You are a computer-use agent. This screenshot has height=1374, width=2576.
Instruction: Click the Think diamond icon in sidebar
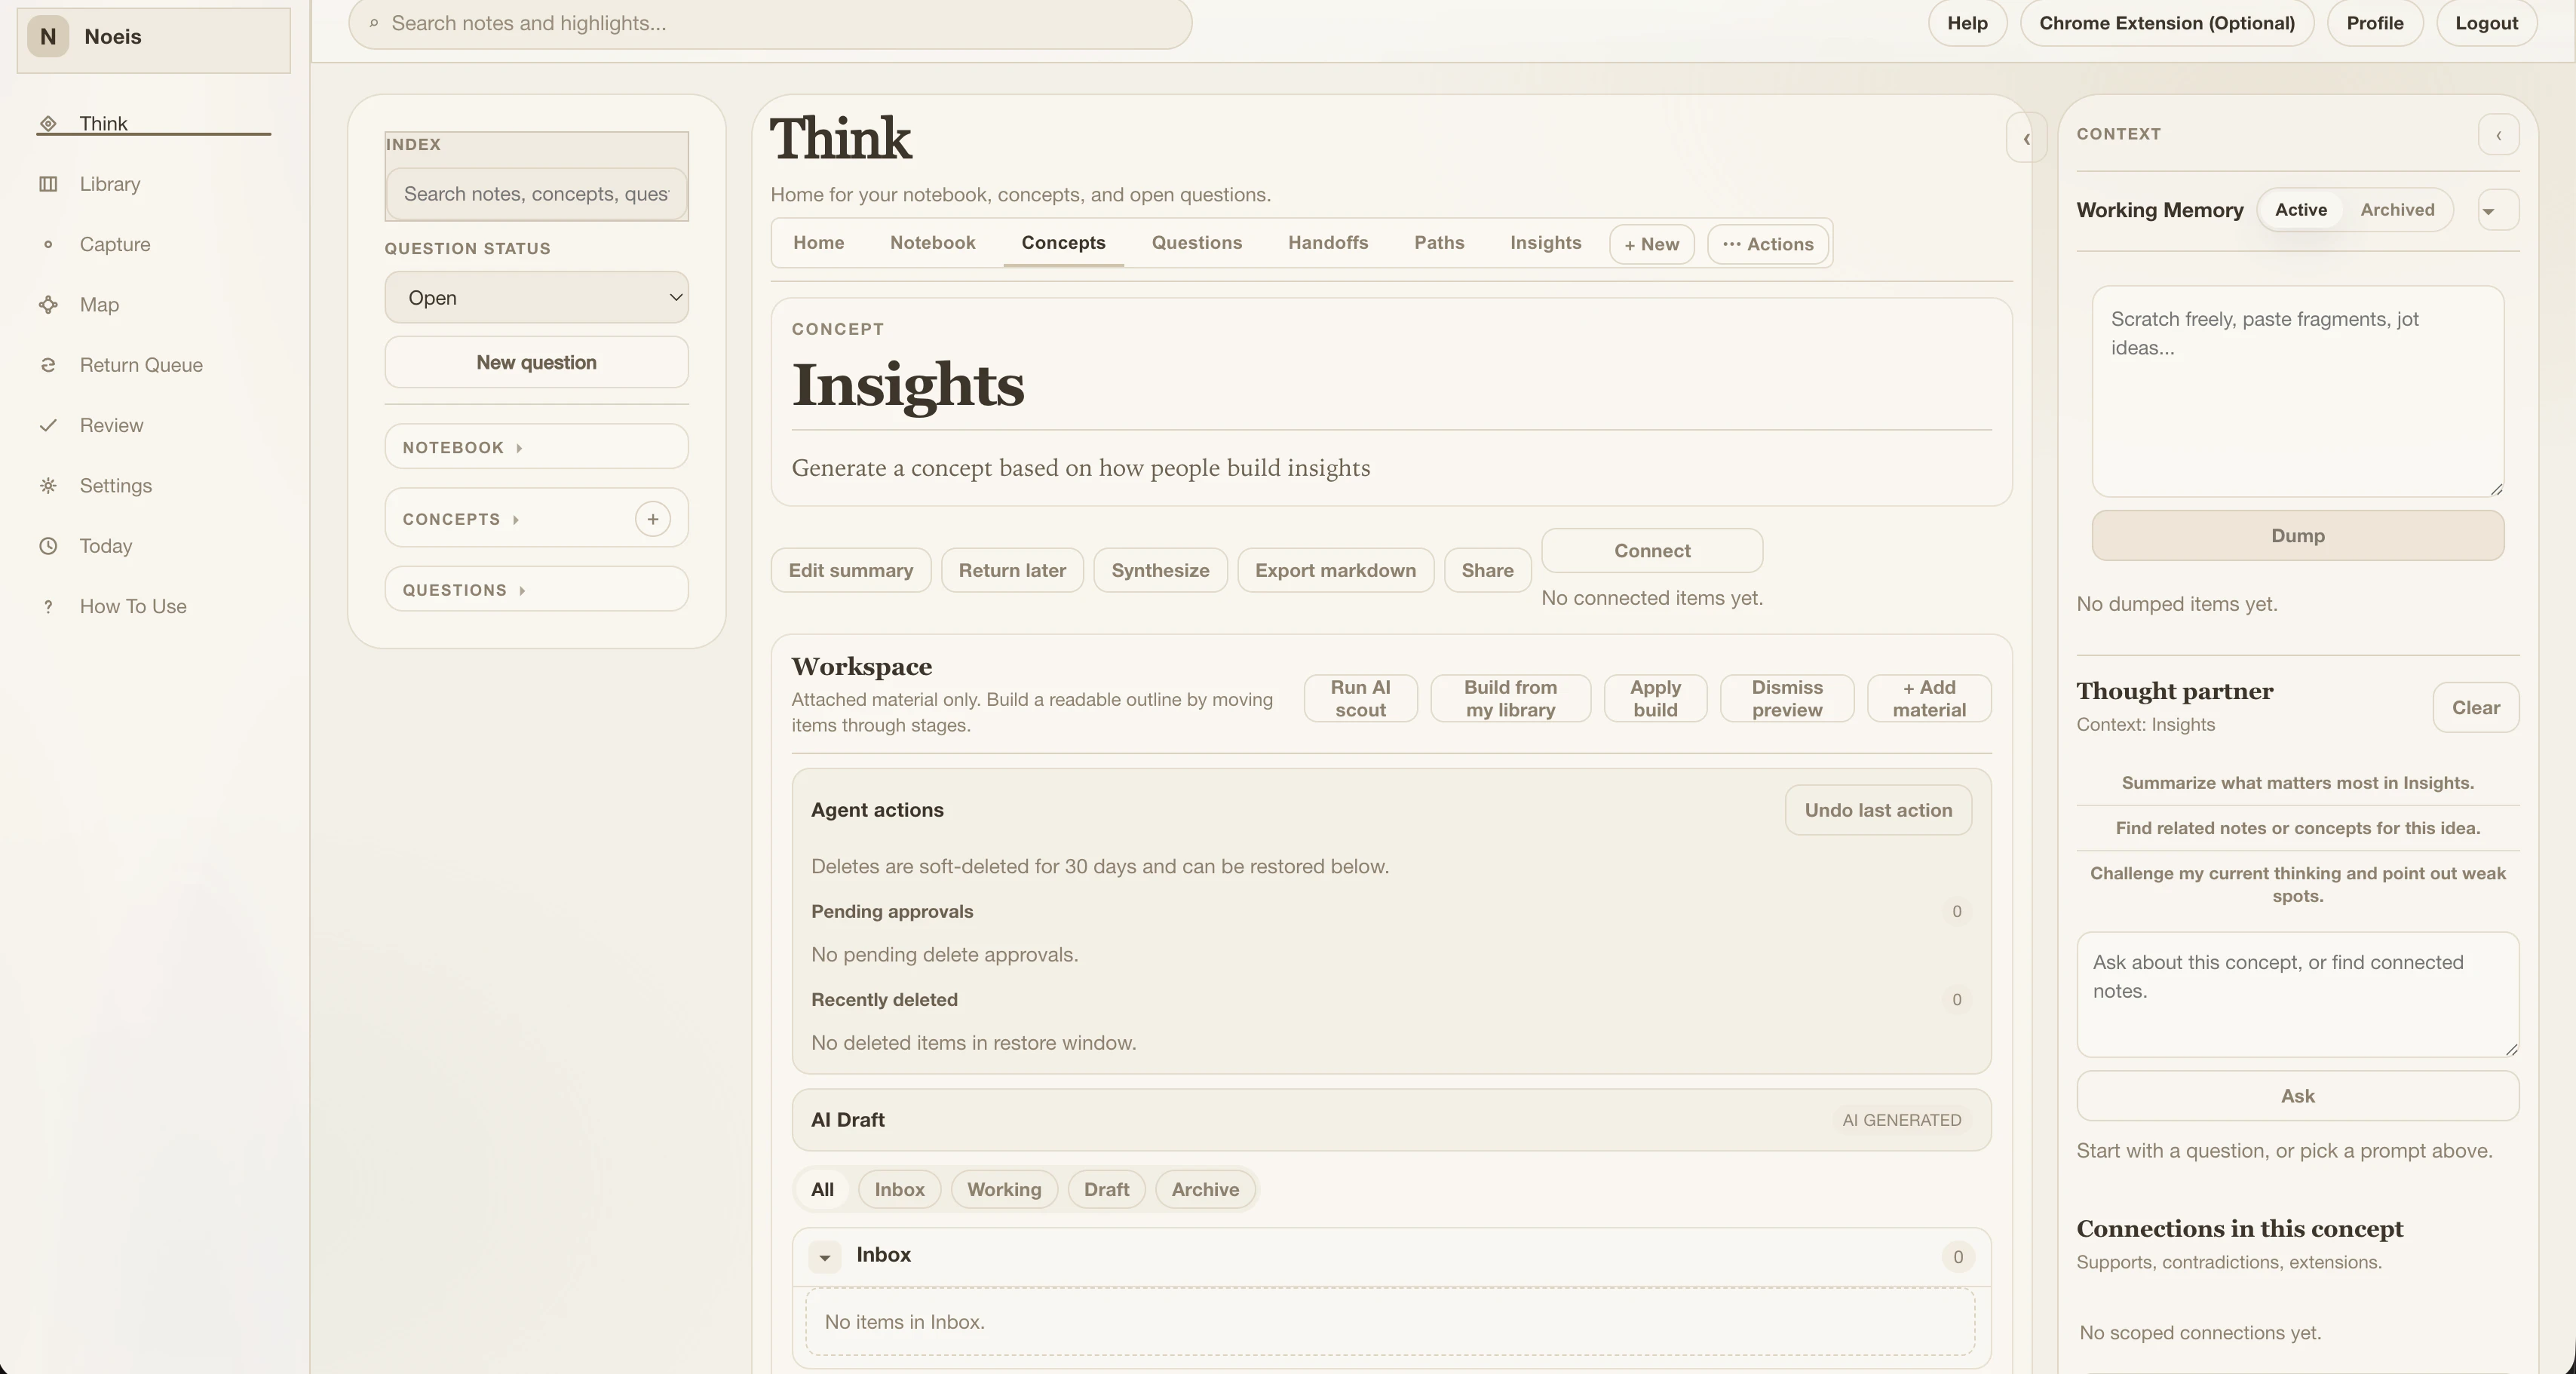[48, 124]
